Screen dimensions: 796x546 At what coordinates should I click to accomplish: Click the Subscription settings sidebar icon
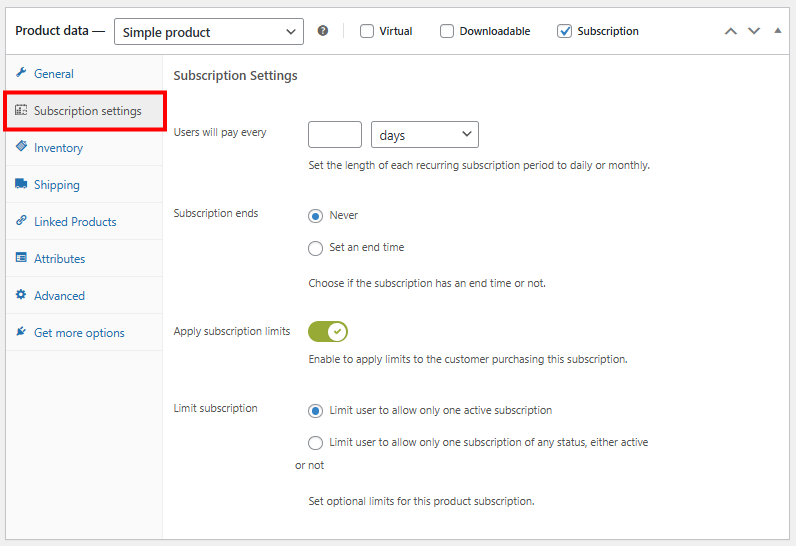click(21, 110)
